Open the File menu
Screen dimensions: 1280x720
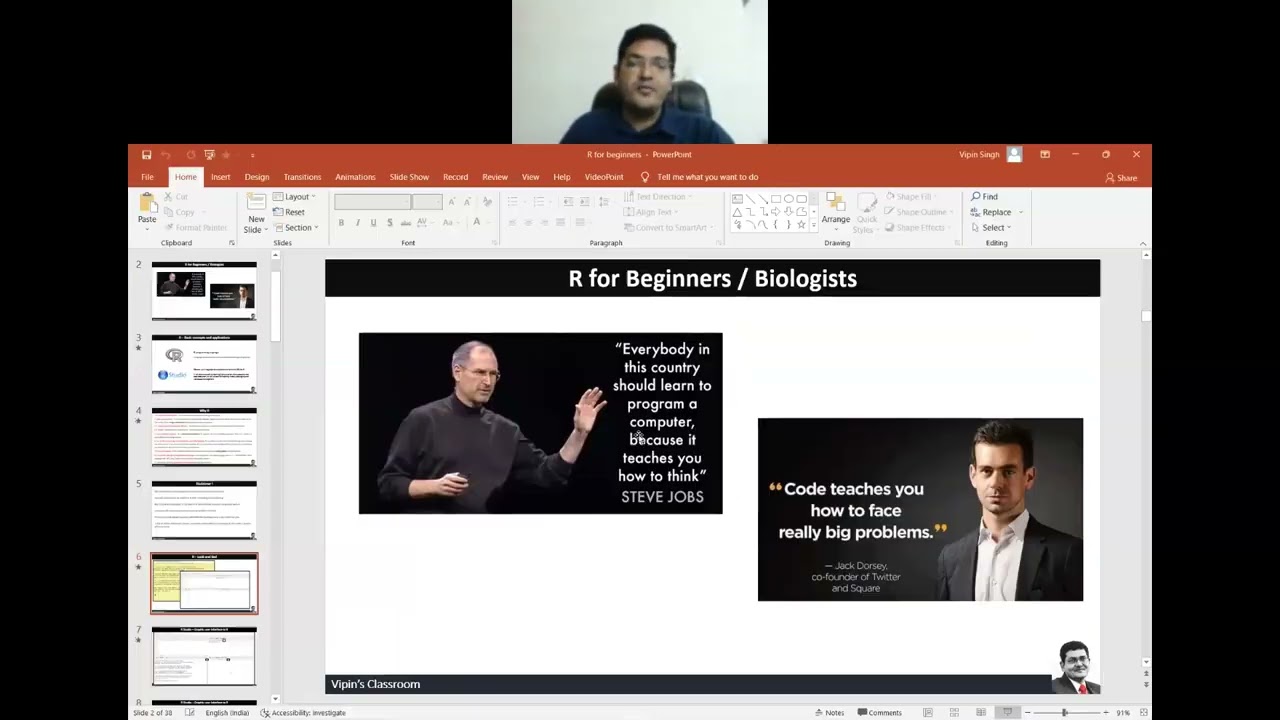[x=147, y=177]
